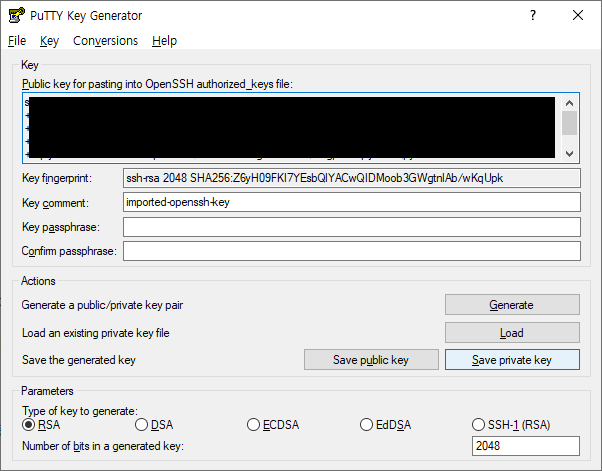Viewport: 602px width, 471px height.
Task: Open the Key menu
Action: [50, 41]
